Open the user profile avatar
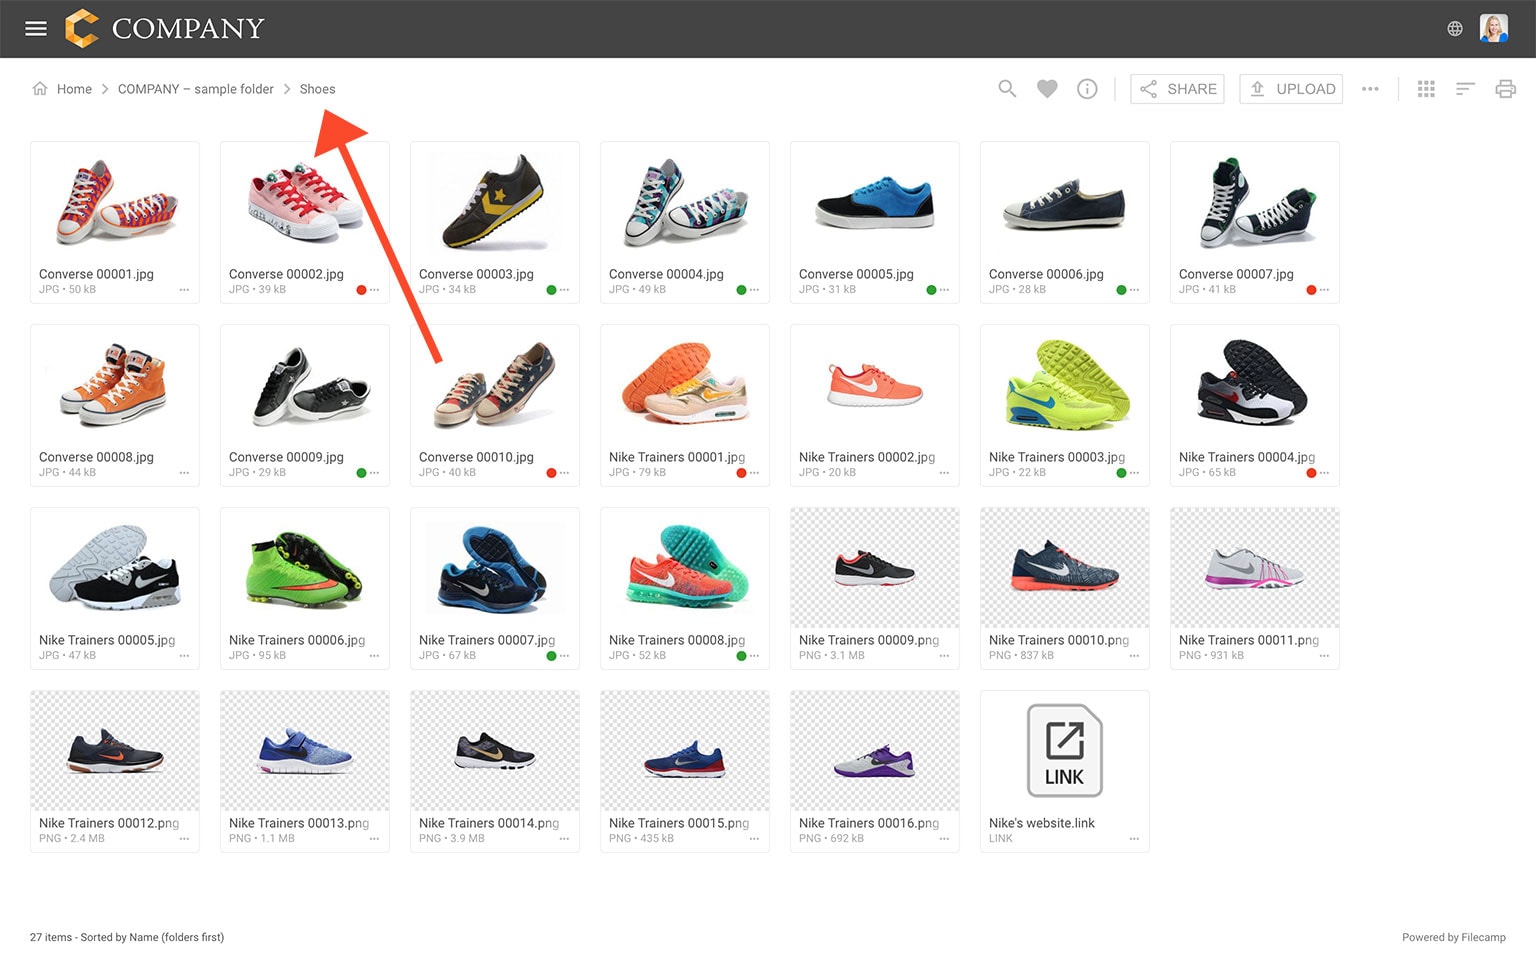 point(1494,29)
